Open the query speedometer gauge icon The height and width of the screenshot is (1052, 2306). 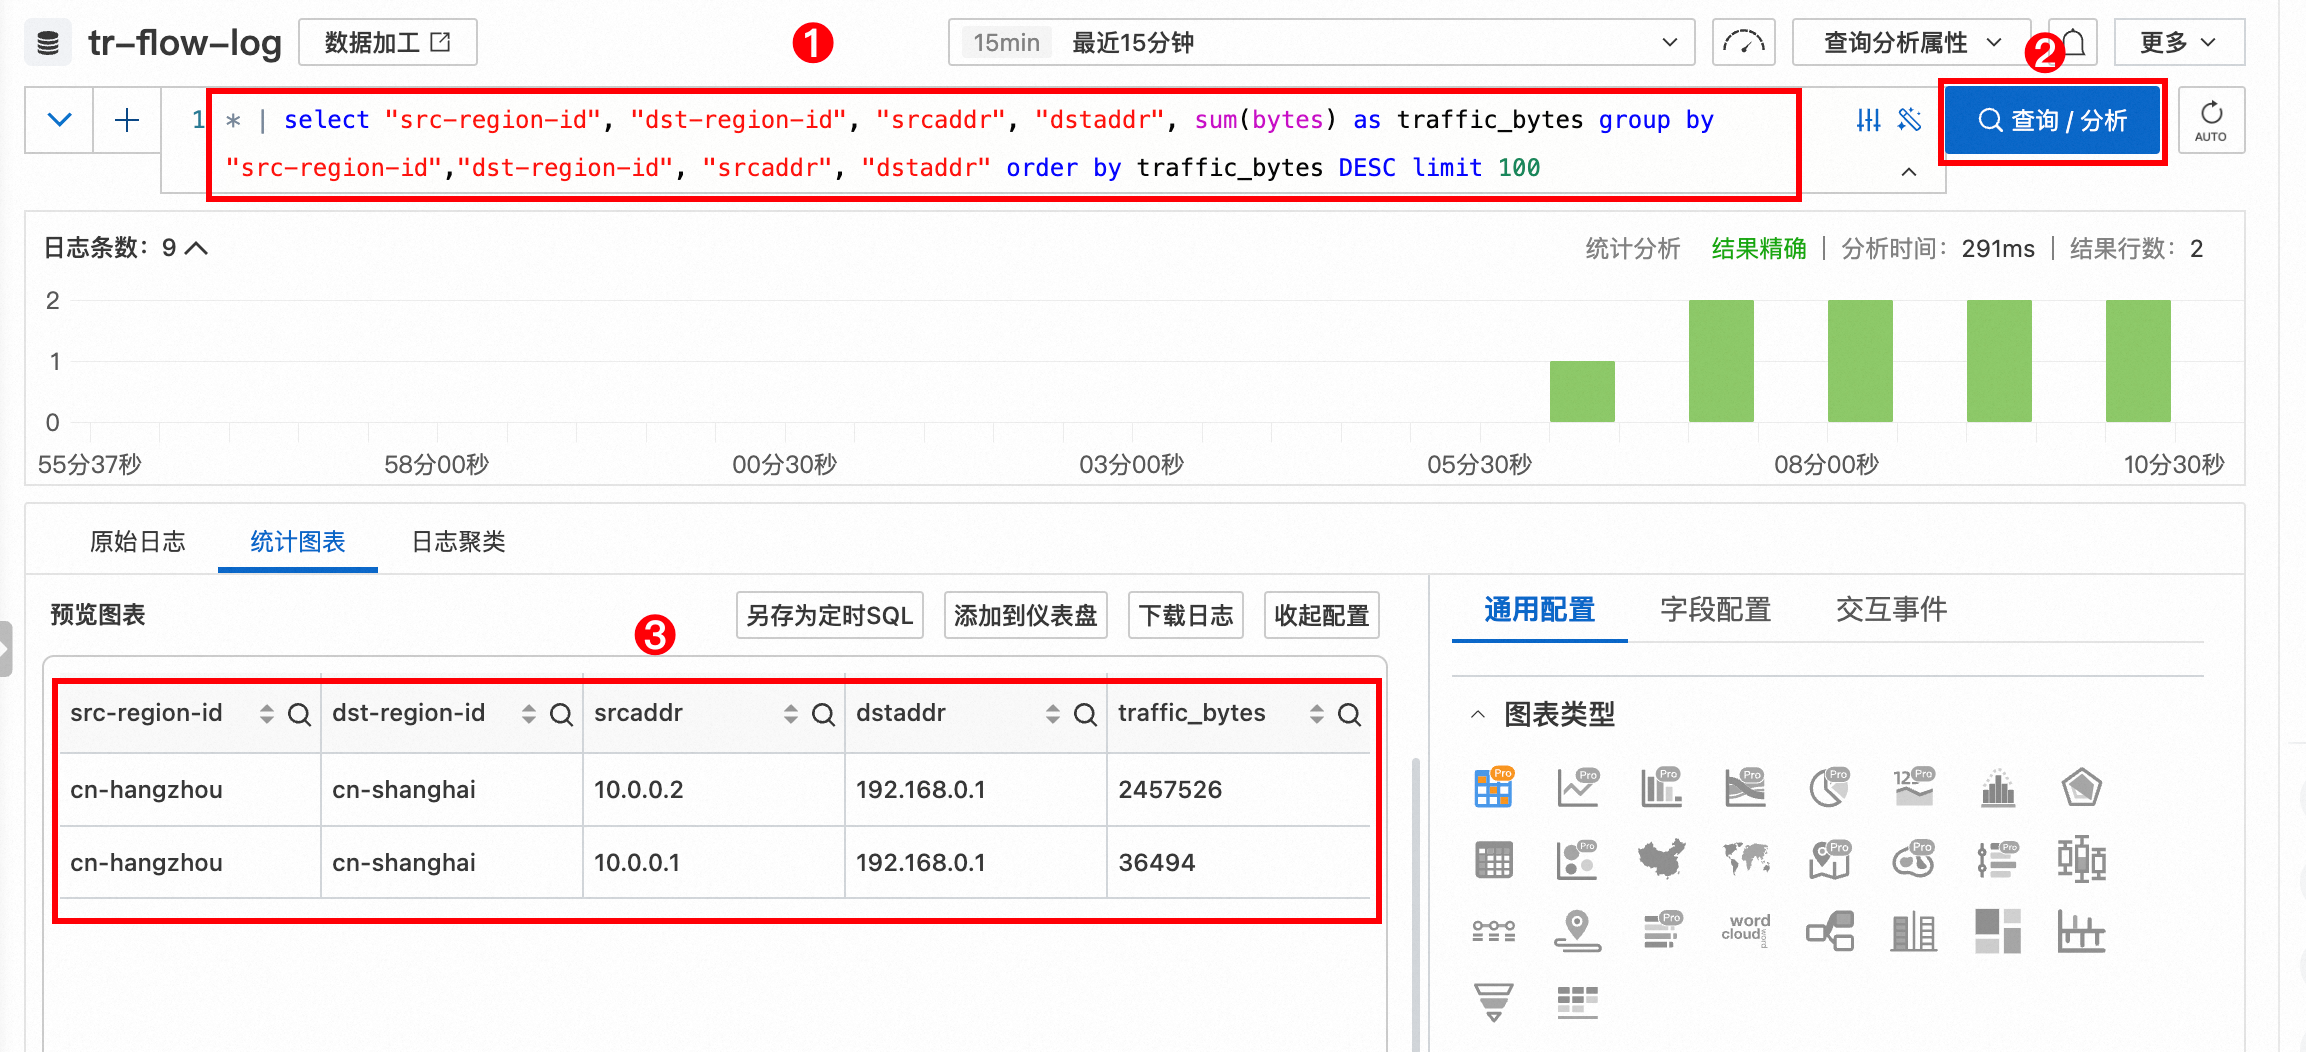1743,42
